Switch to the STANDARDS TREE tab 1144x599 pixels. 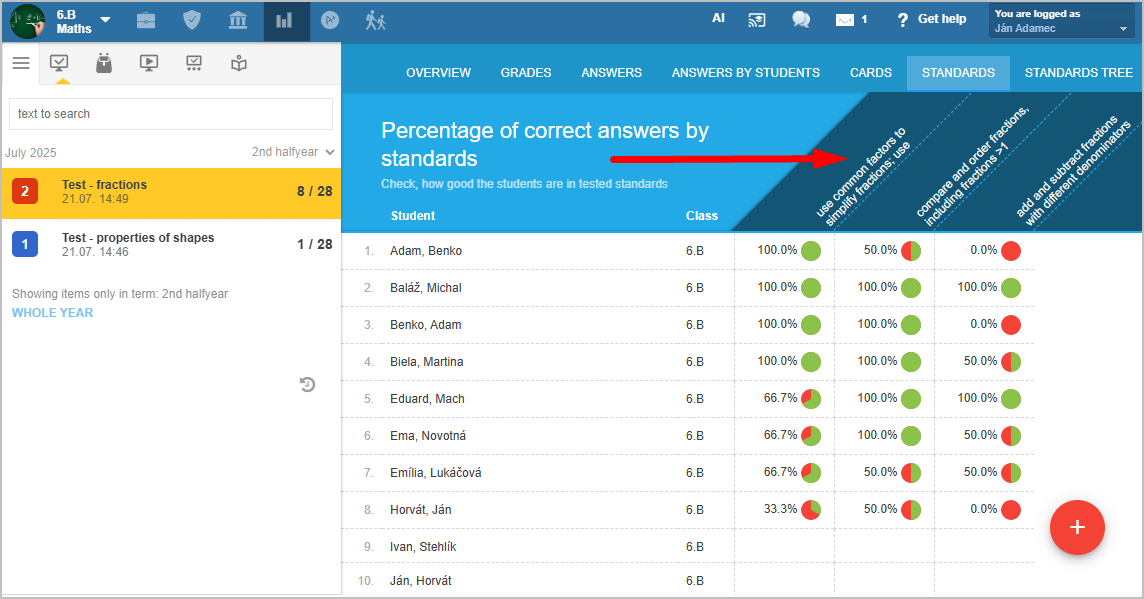pyautogui.click(x=1078, y=73)
